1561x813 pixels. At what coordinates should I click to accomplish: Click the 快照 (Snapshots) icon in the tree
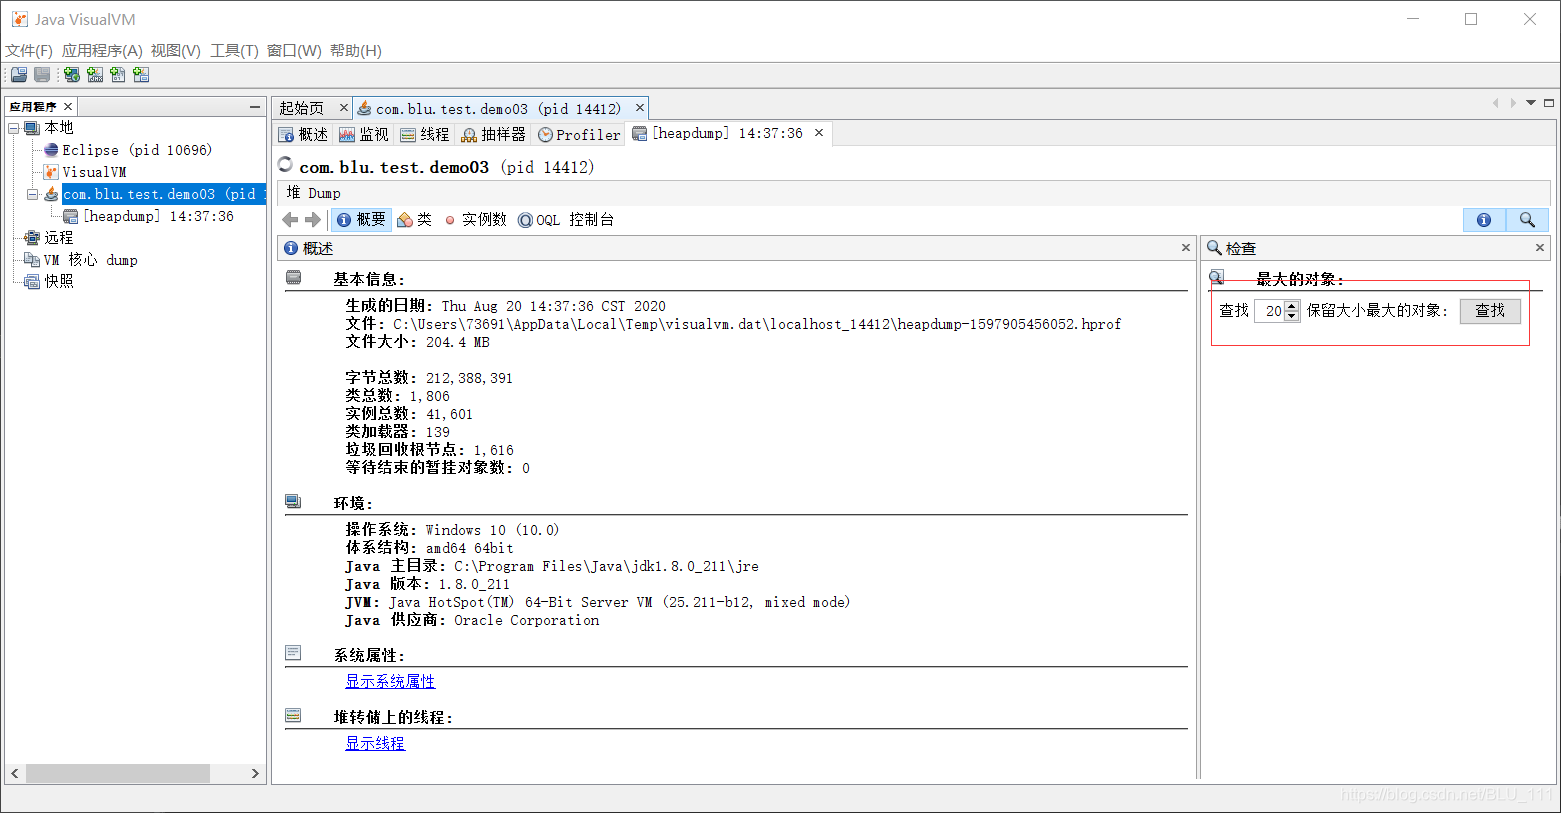(x=32, y=282)
